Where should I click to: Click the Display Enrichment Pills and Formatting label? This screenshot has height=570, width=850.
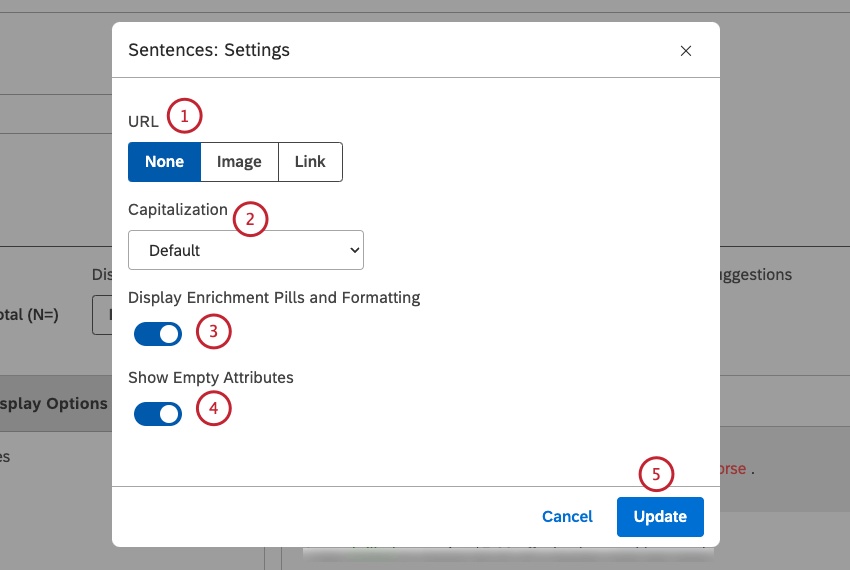[x=274, y=297]
